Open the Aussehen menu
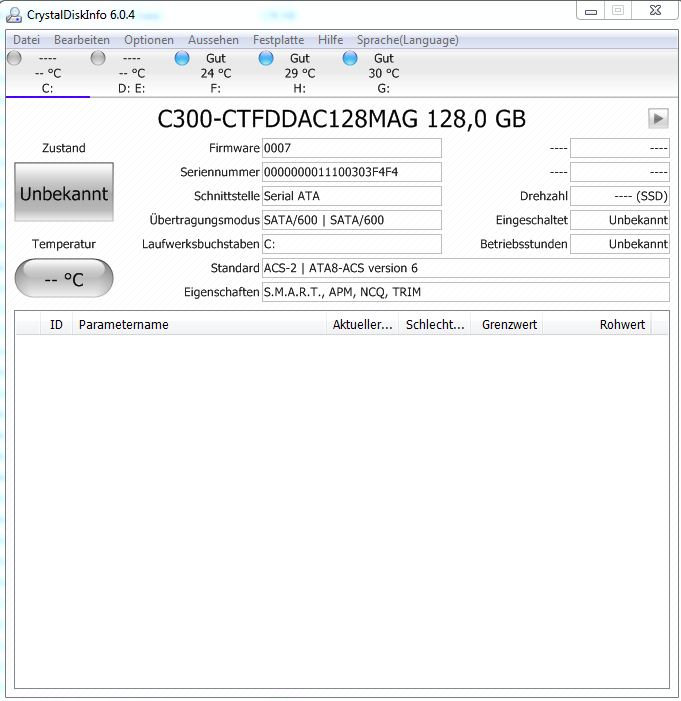The width and height of the screenshot is (681, 701). (213, 40)
